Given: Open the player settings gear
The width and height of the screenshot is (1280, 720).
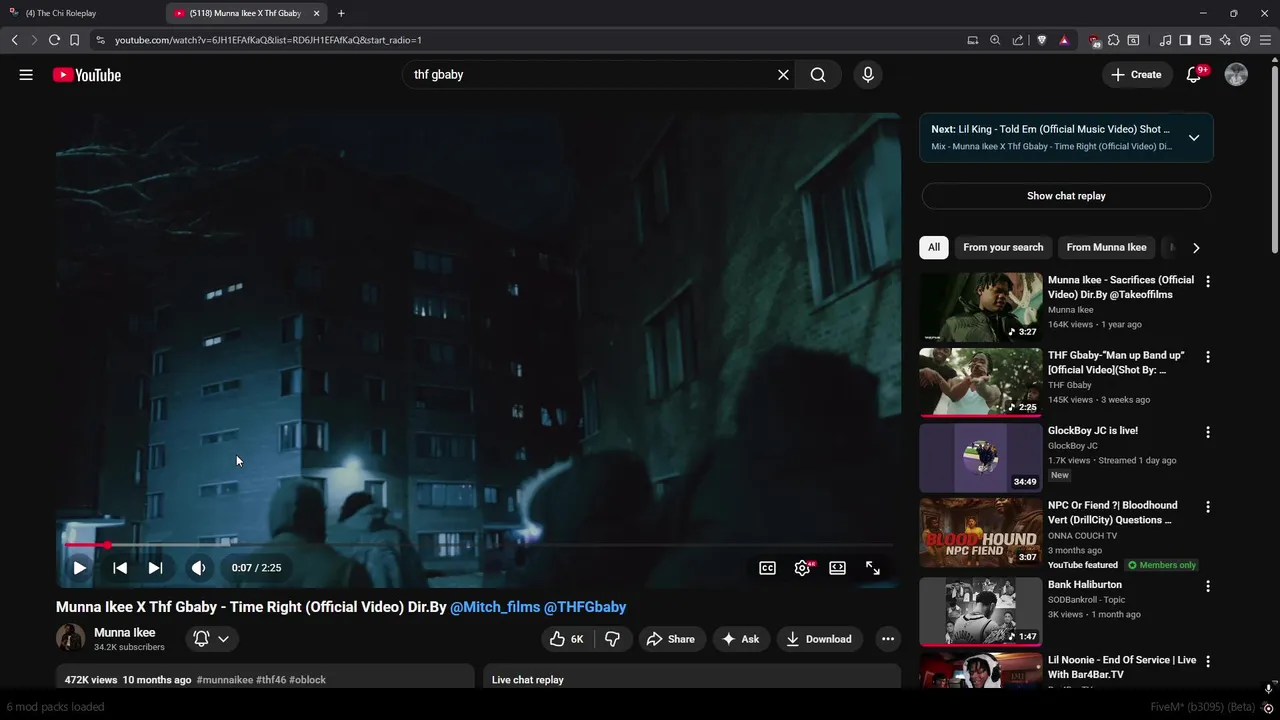Looking at the screenshot, I should pyautogui.click(x=802, y=568).
